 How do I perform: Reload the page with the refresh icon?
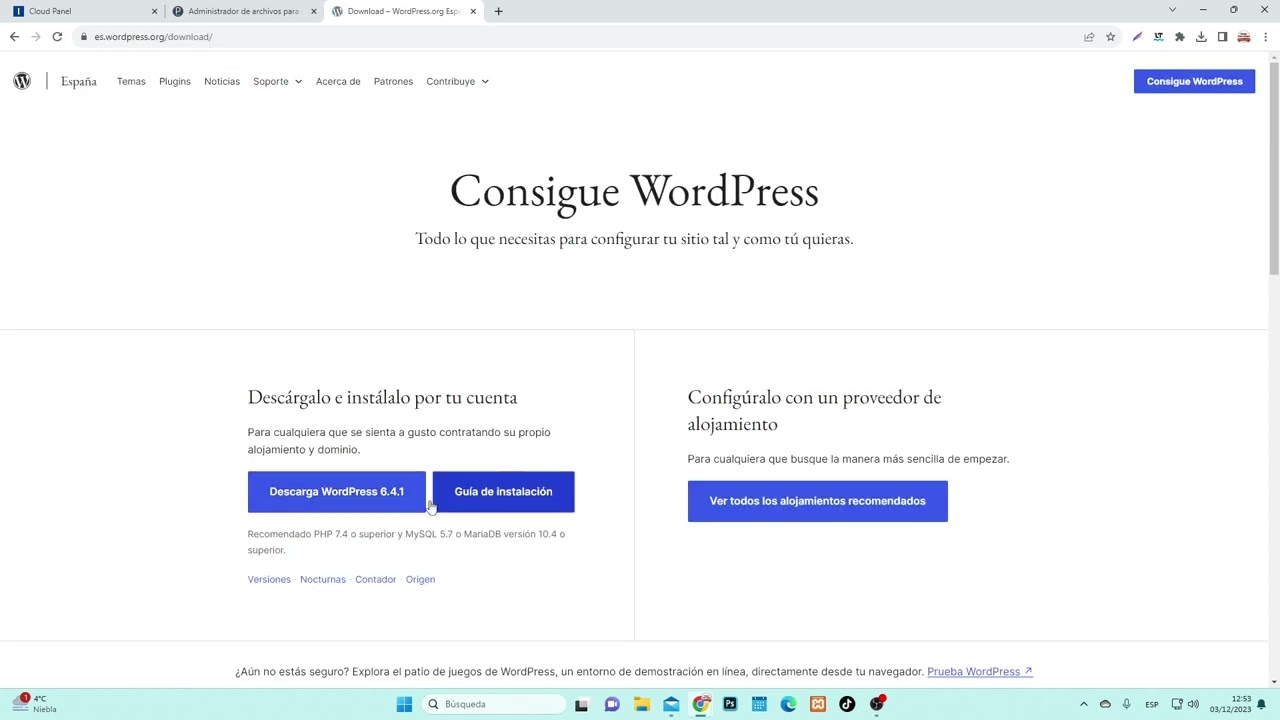57,37
